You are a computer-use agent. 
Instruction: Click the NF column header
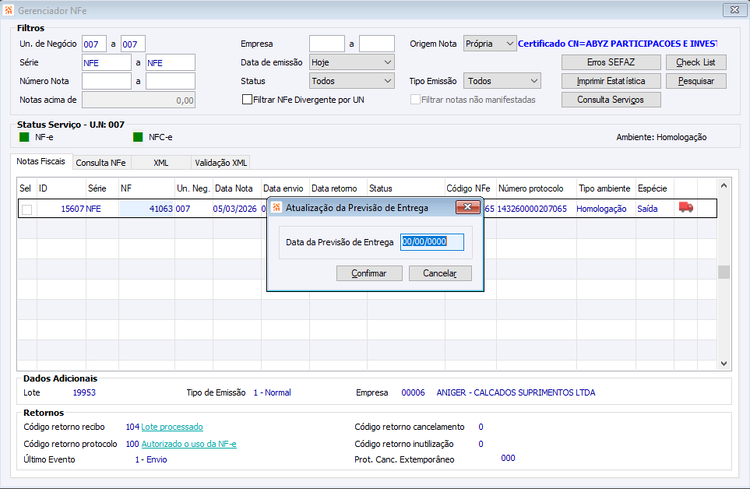click(146, 189)
